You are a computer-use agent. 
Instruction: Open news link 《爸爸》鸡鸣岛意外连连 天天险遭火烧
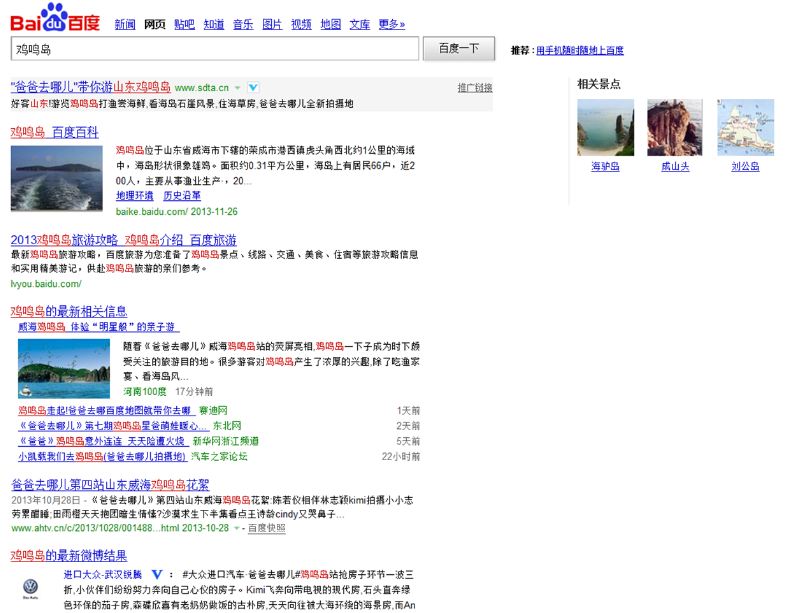[x=103, y=441]
